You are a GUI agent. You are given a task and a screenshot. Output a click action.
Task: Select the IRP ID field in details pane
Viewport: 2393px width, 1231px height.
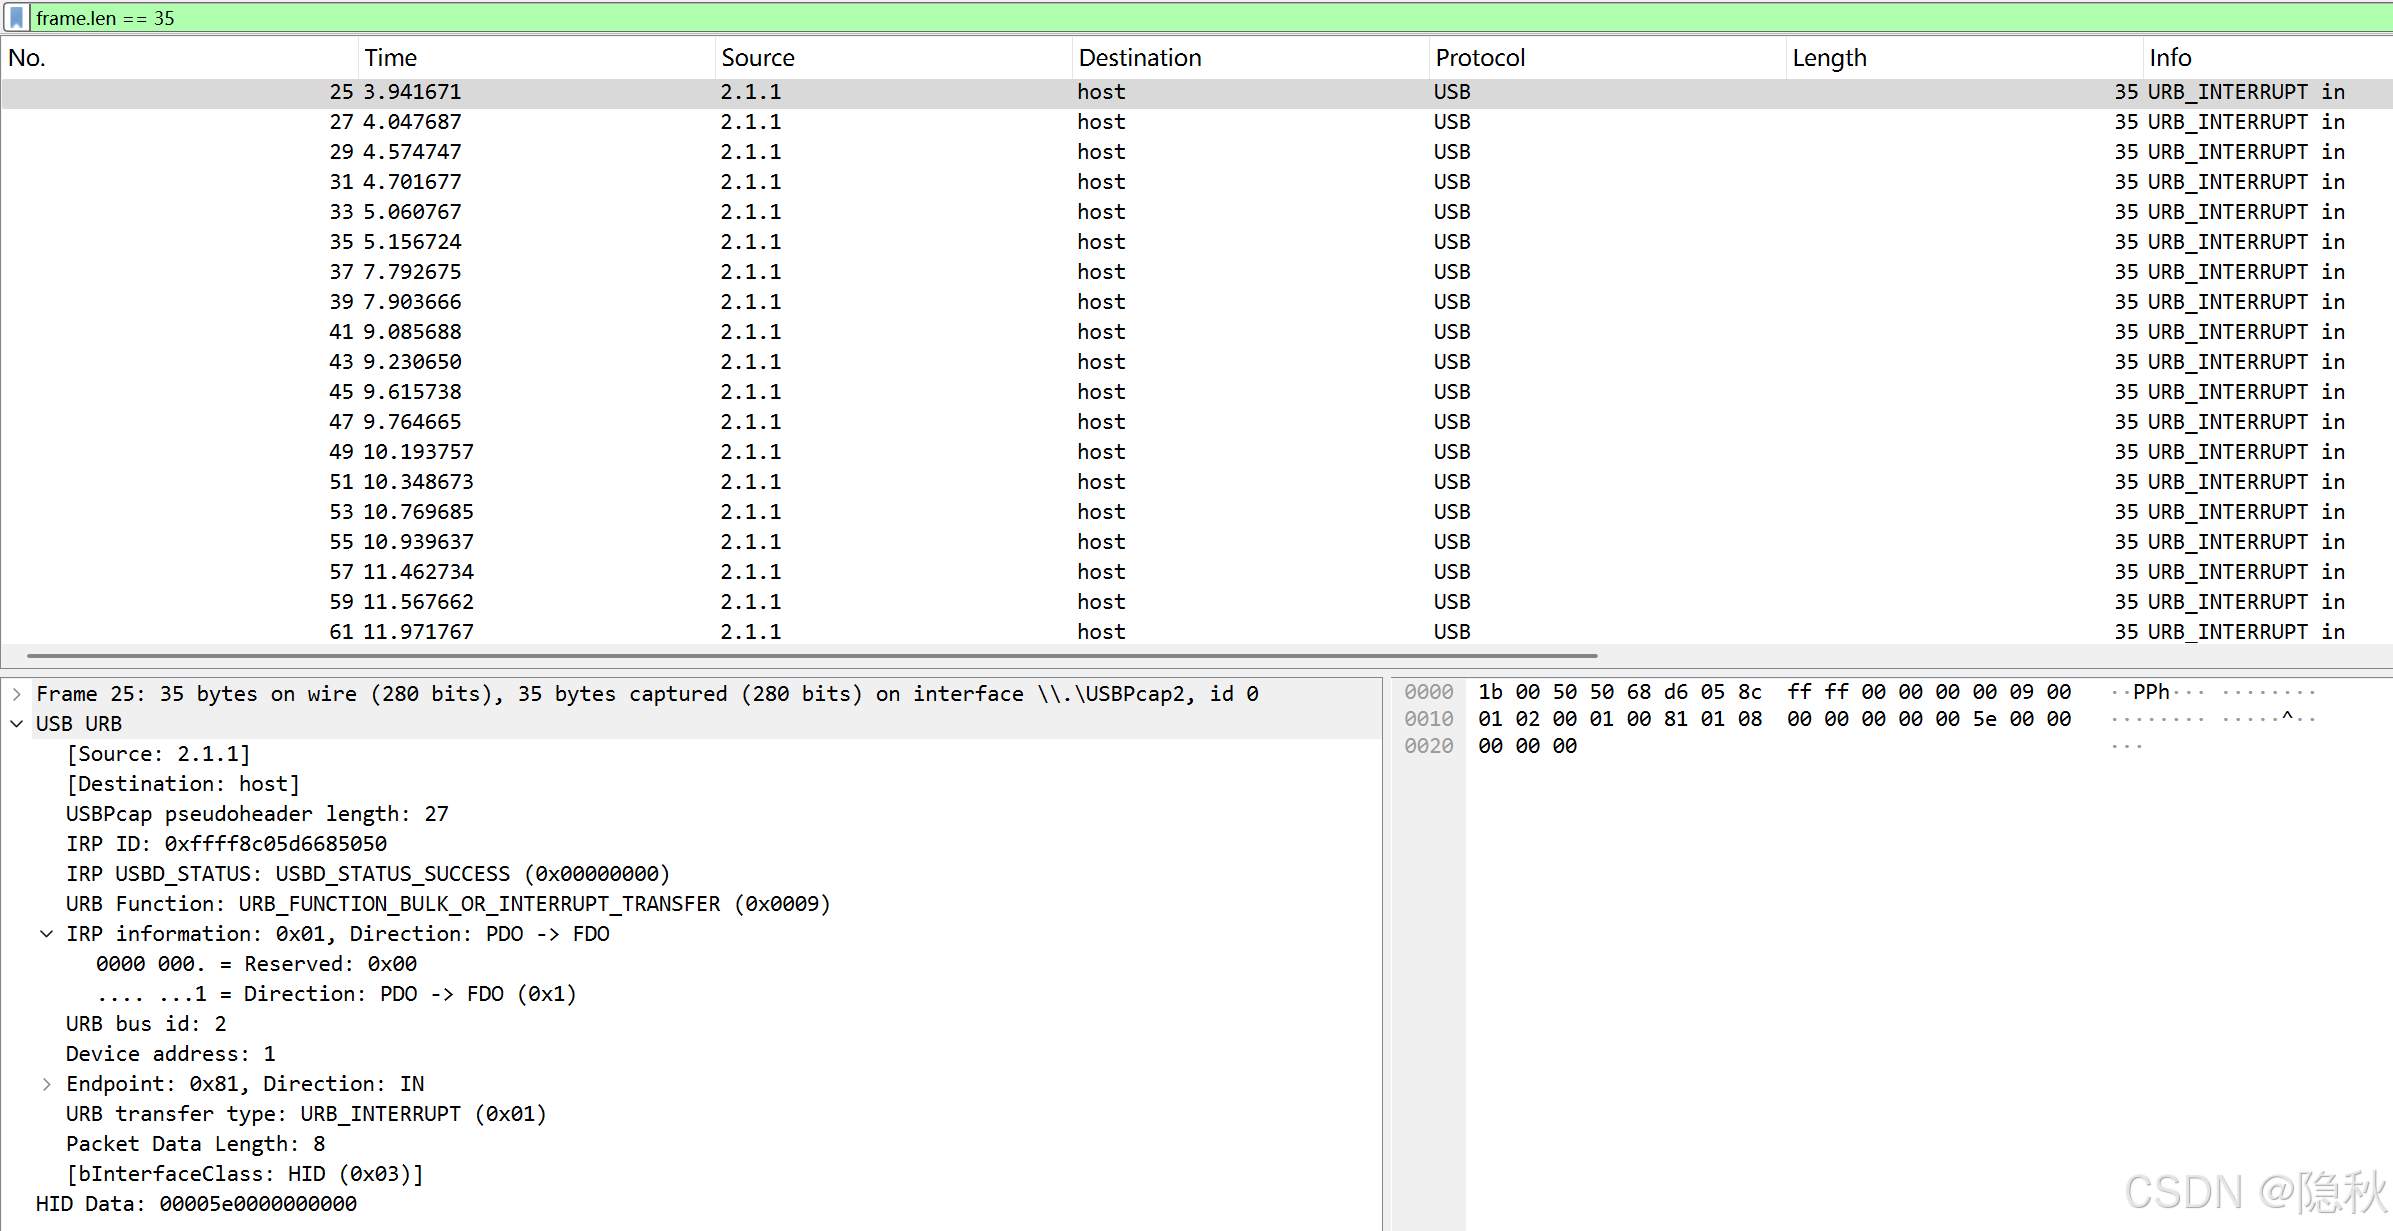coord(225,843)
